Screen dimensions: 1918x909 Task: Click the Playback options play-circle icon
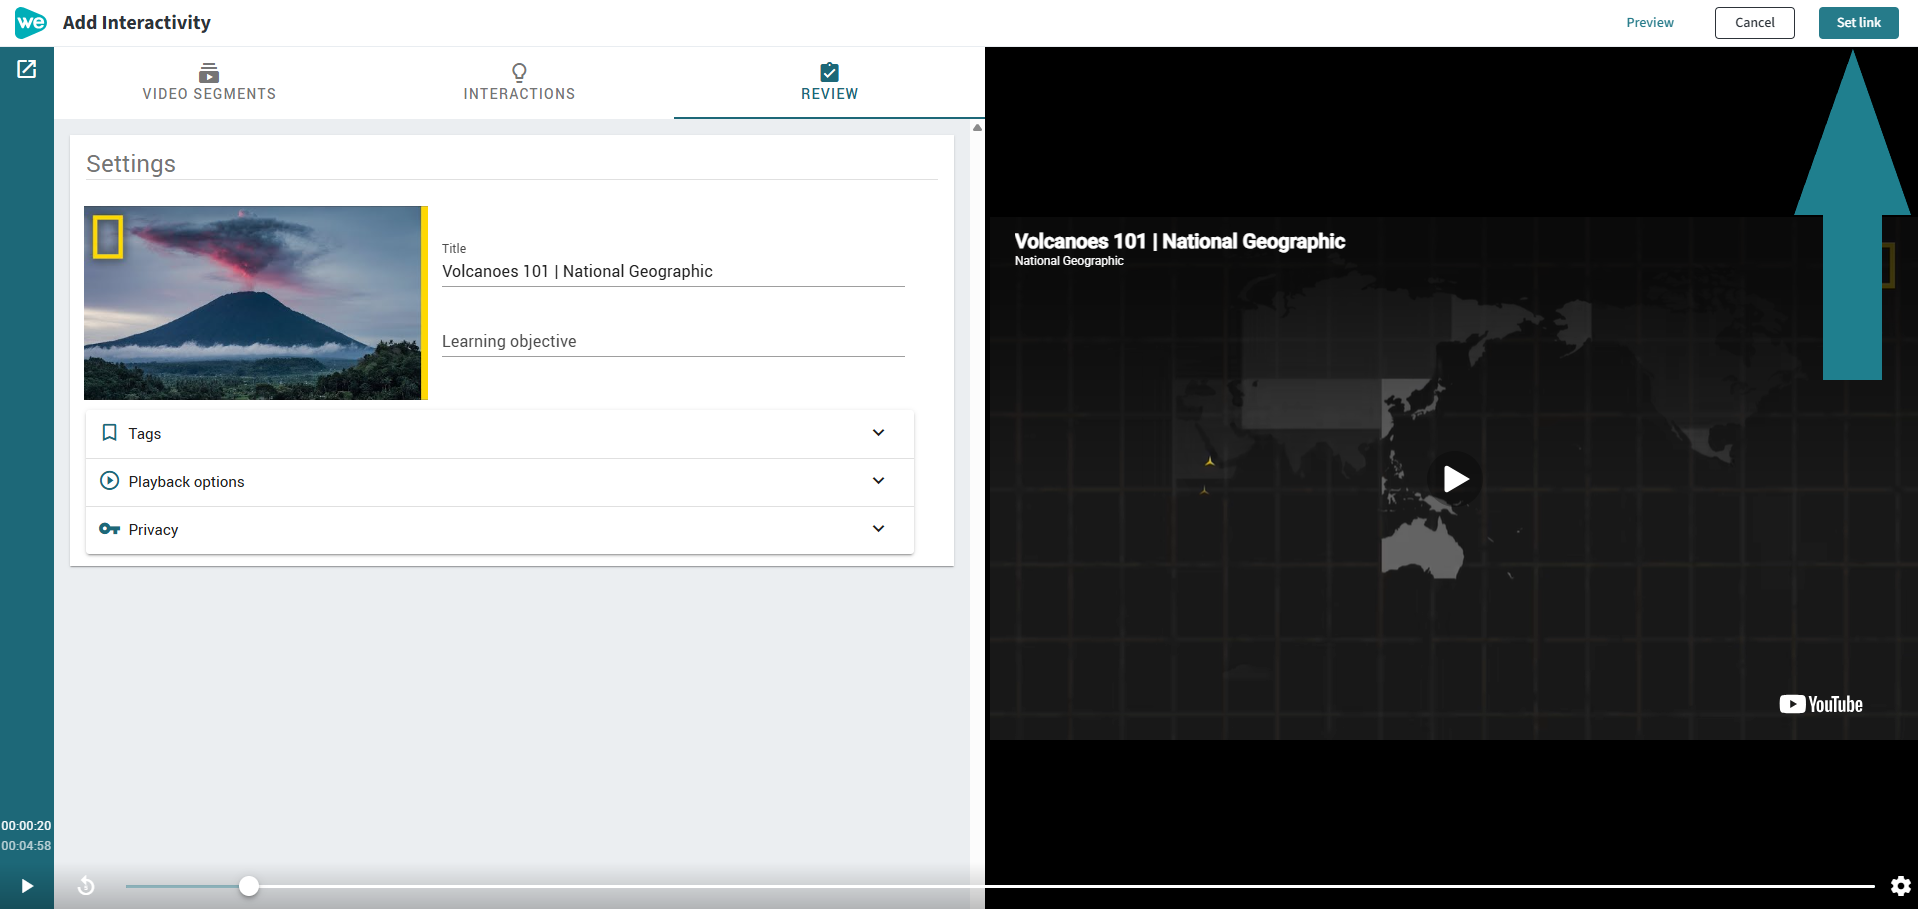point(110,481)
